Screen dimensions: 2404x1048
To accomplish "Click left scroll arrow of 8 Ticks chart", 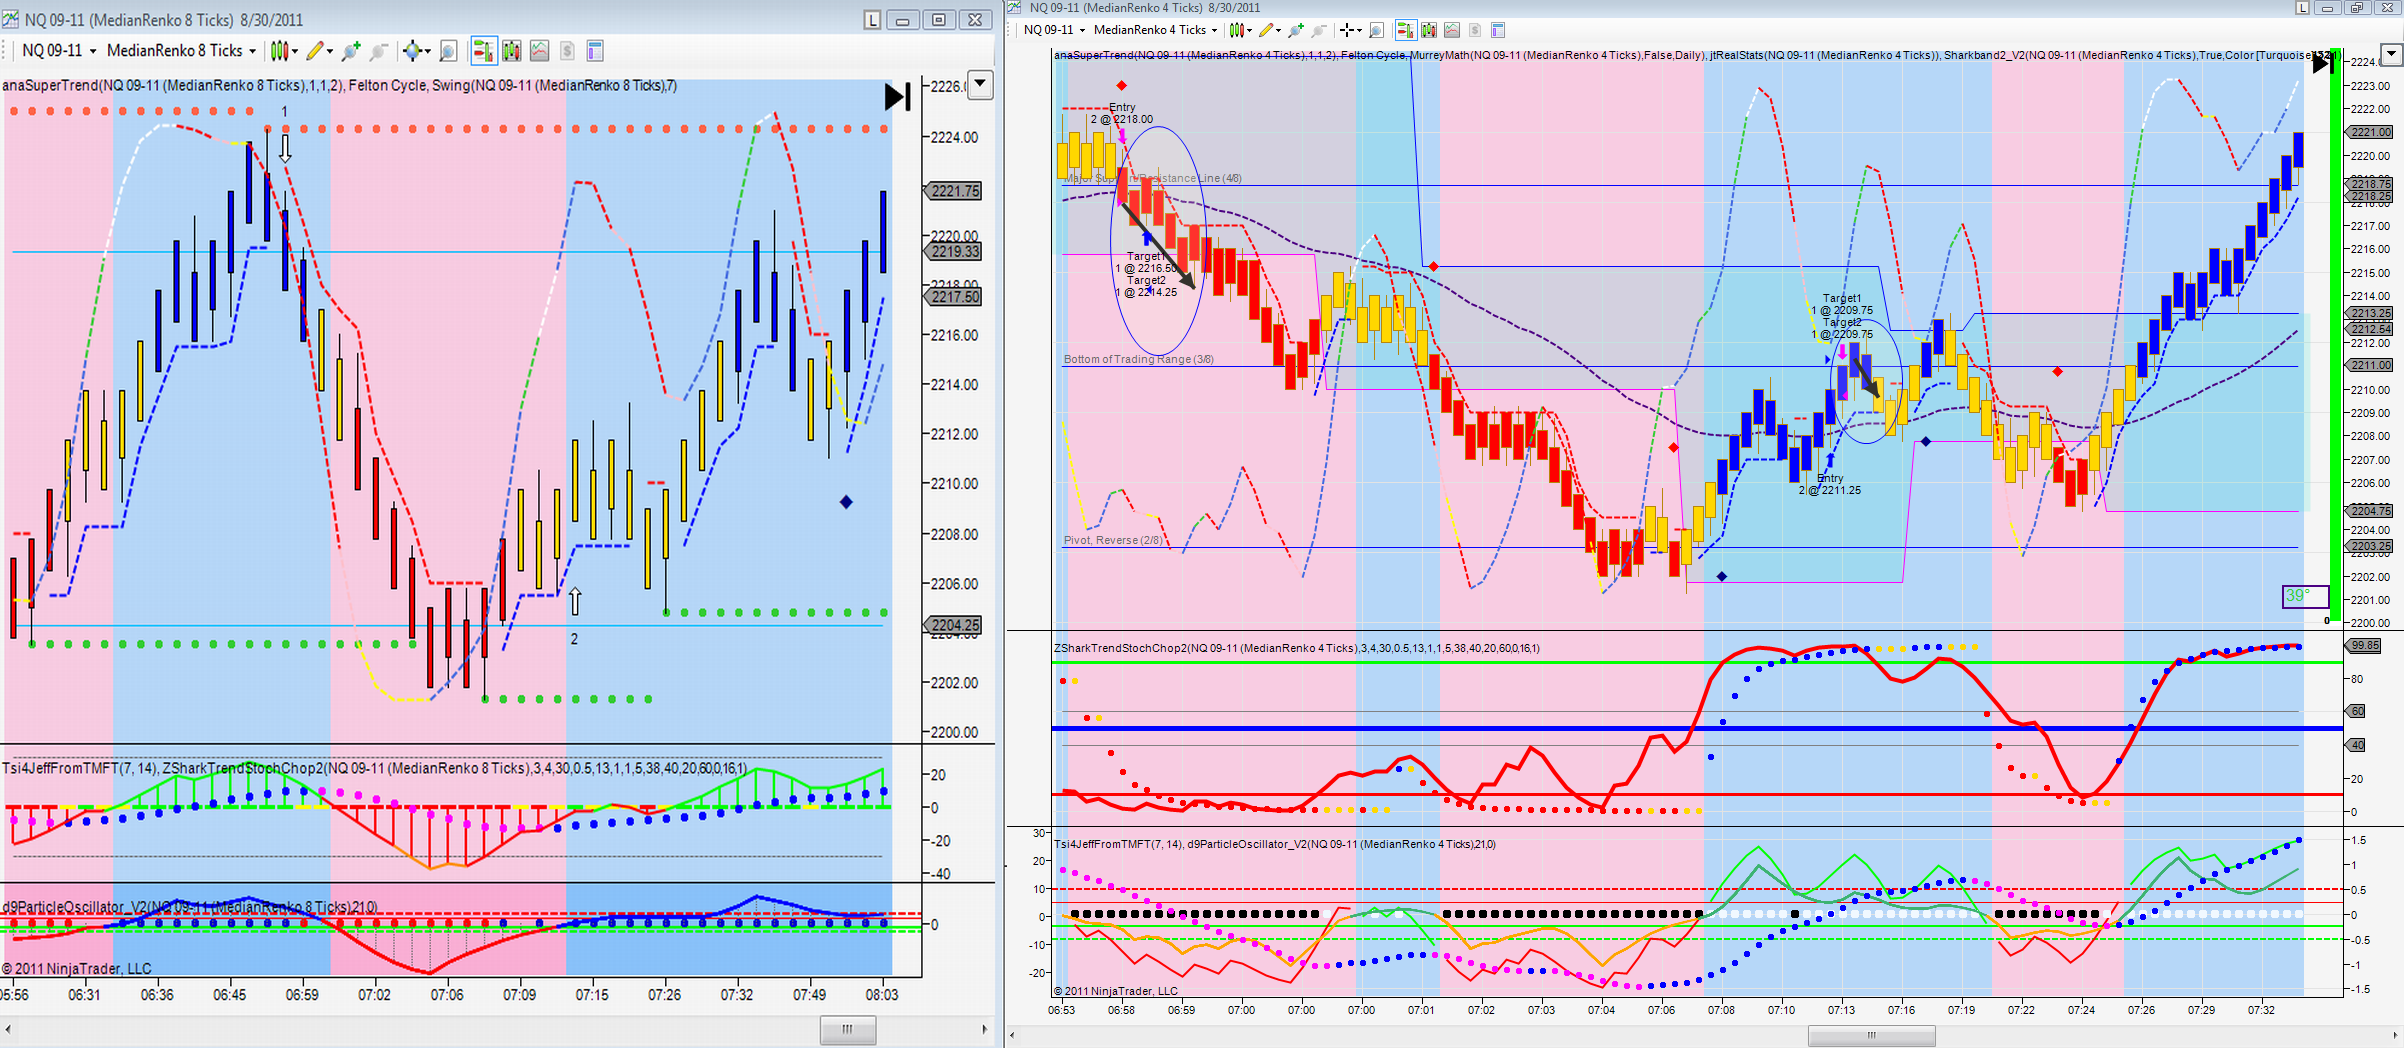I will 8,1029.
